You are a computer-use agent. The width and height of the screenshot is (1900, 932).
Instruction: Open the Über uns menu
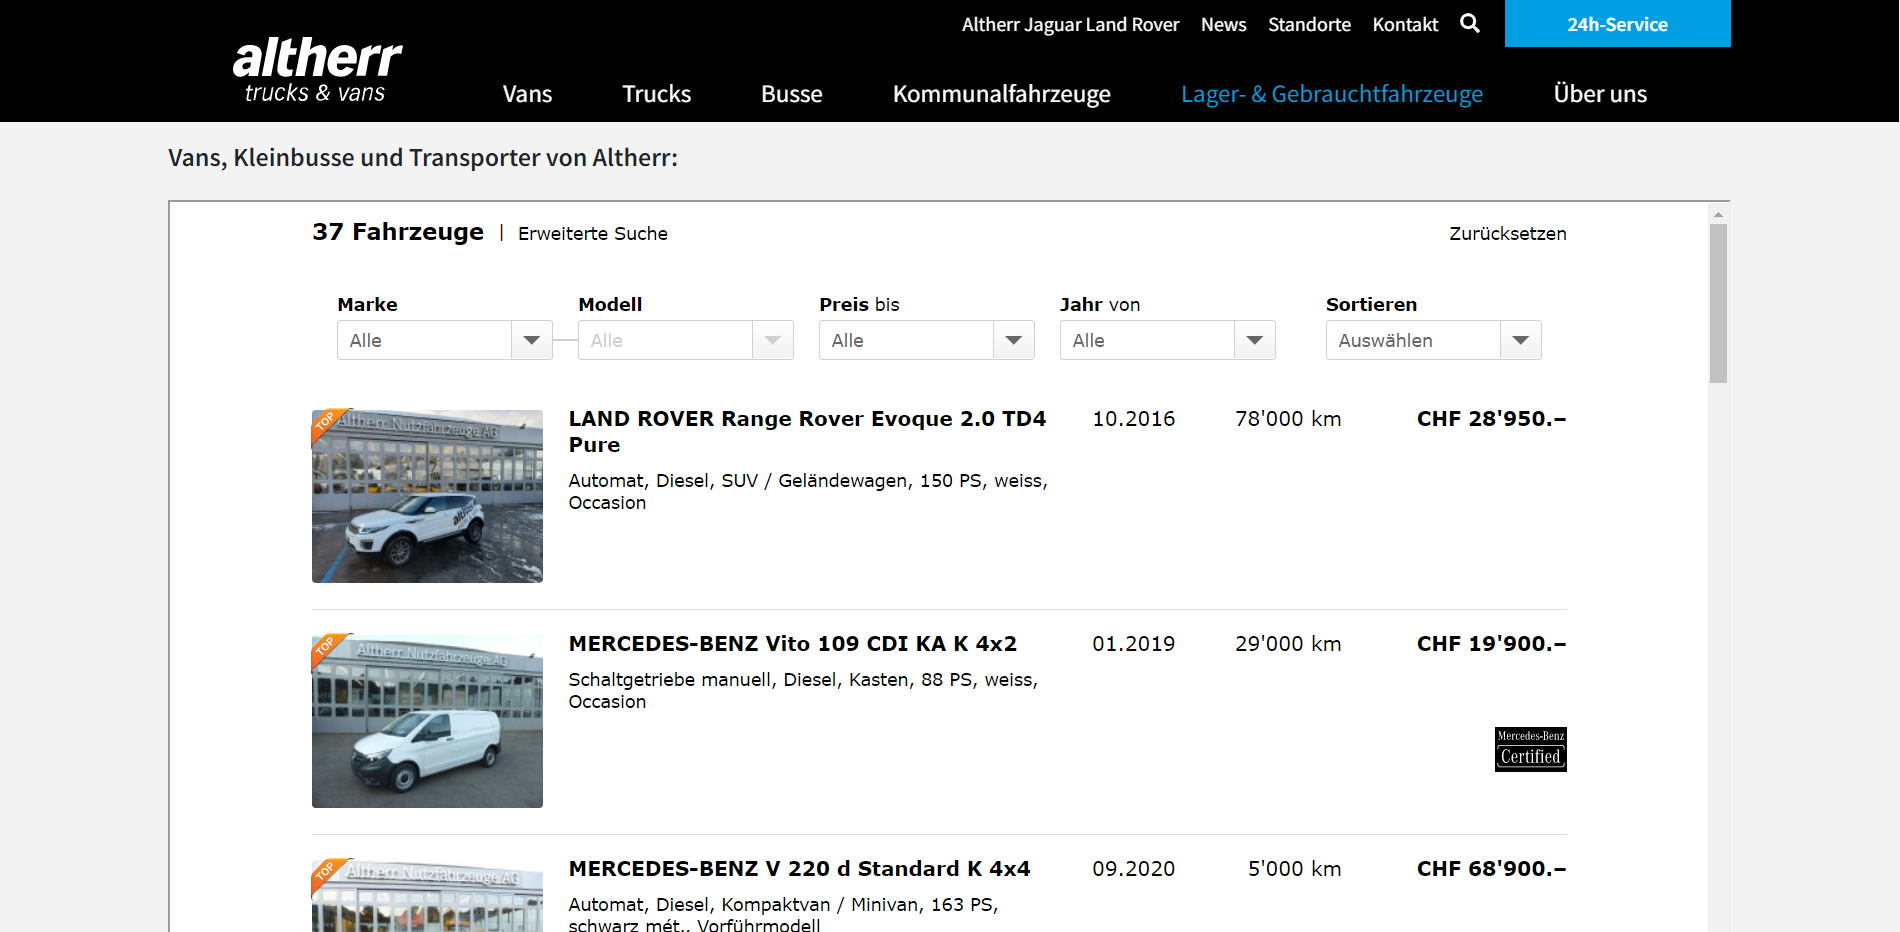1600,94
